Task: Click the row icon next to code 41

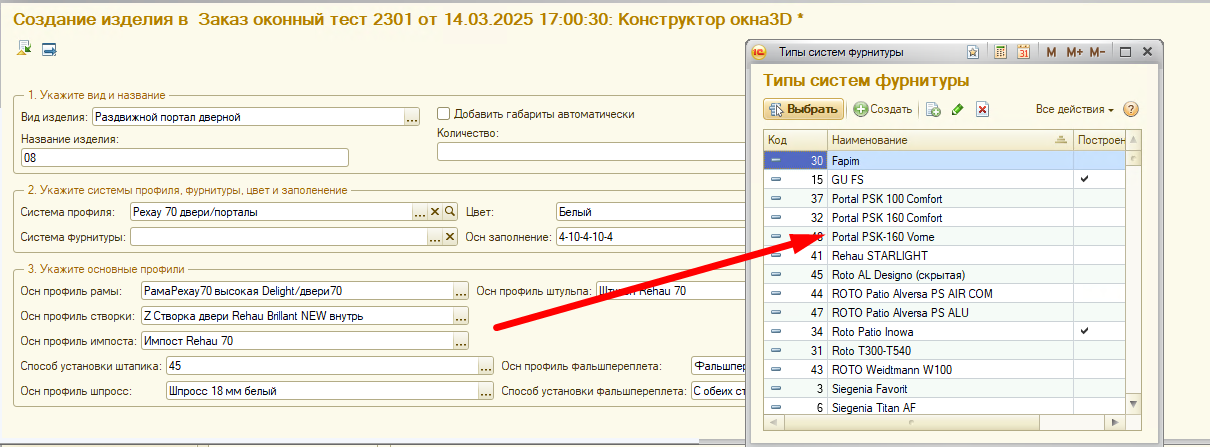Action: (x=775, y=255)
